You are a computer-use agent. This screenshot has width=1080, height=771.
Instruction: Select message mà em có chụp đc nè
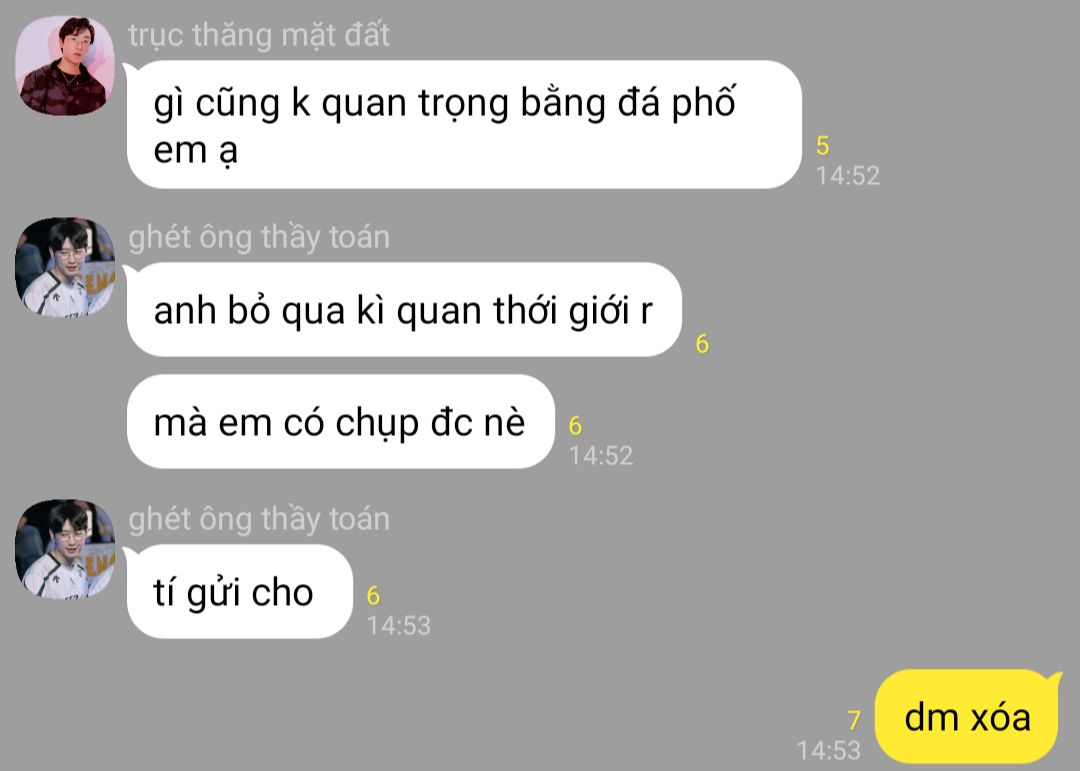341,422
